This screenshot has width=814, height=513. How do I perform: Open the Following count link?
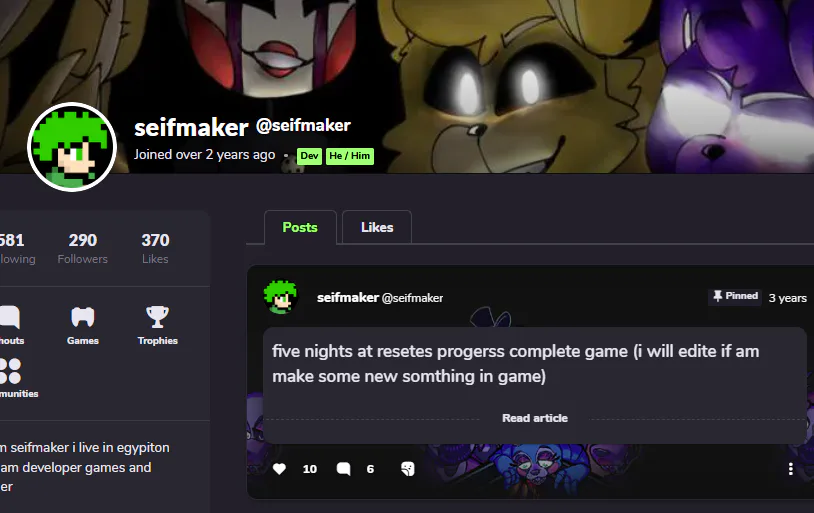16,249
